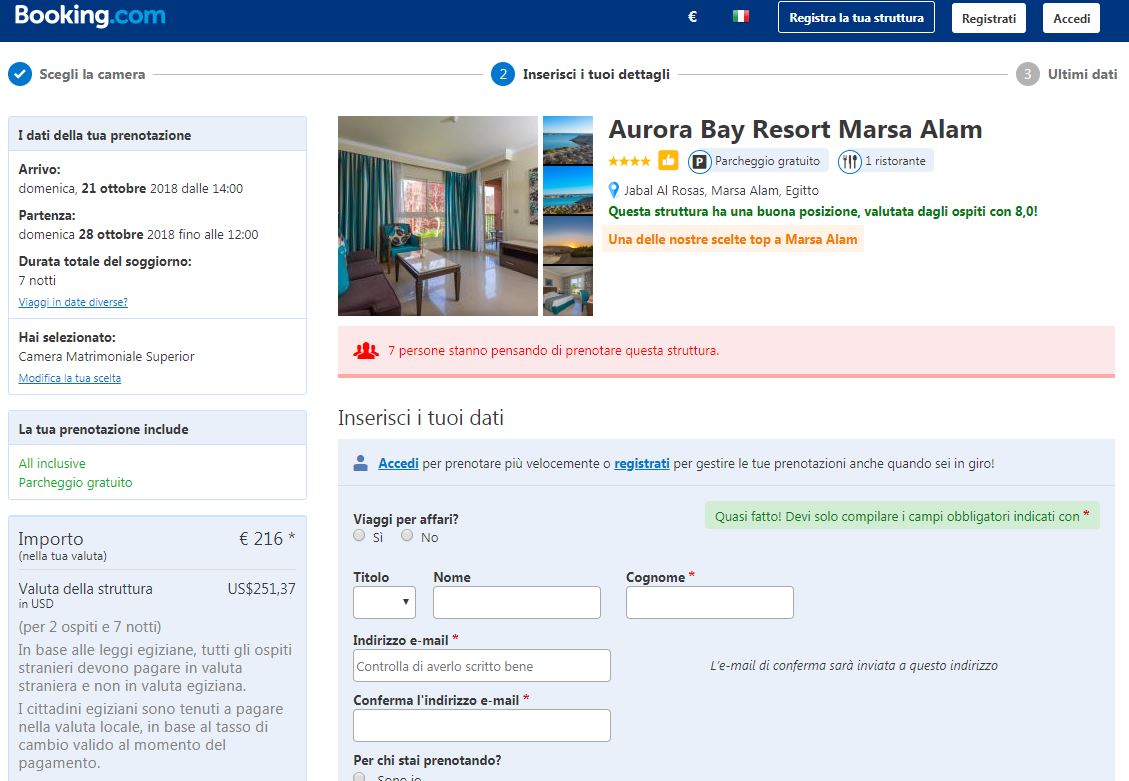The image size is (1129, 781).
Task: Click Camera Matrimoniale Superior text
Action: [x=107, y=356]
